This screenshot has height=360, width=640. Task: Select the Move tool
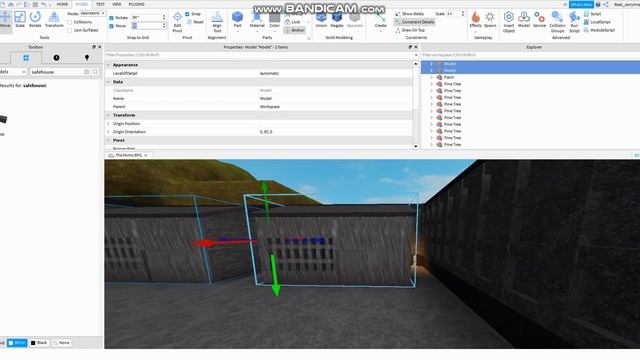pos(5,20)
